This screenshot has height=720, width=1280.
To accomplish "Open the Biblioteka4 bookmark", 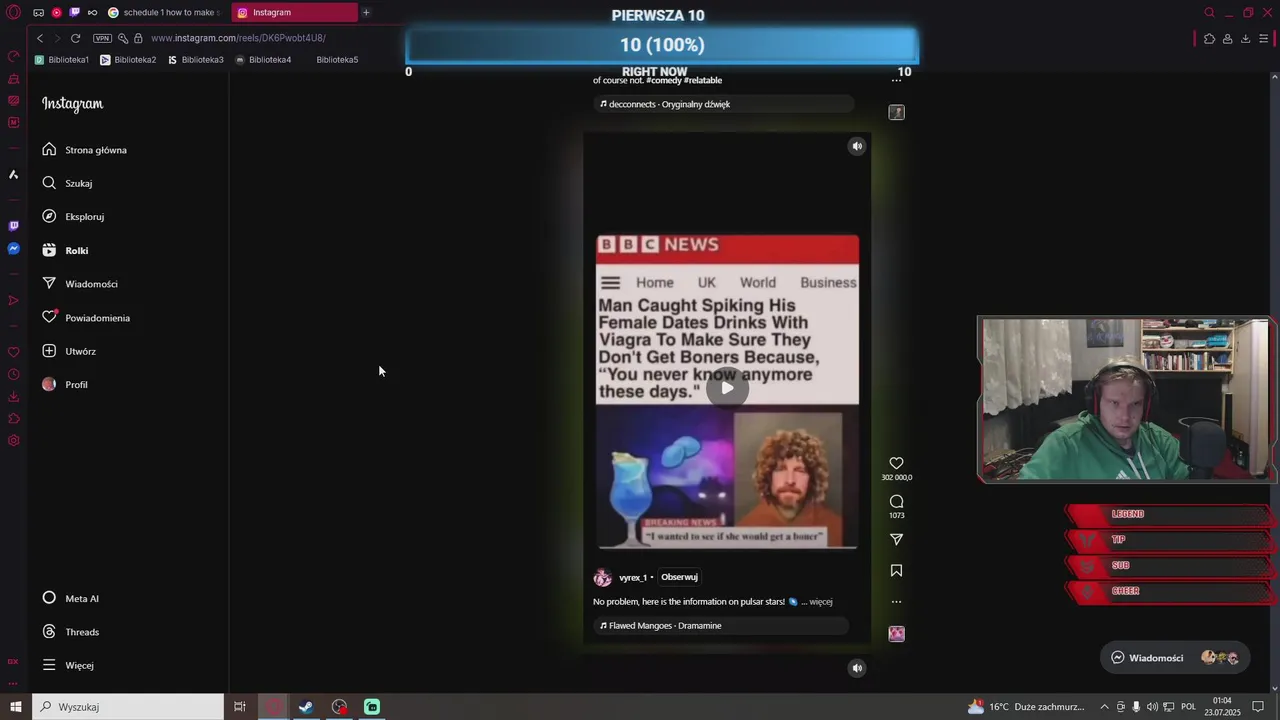I will (x=263, y=60).
